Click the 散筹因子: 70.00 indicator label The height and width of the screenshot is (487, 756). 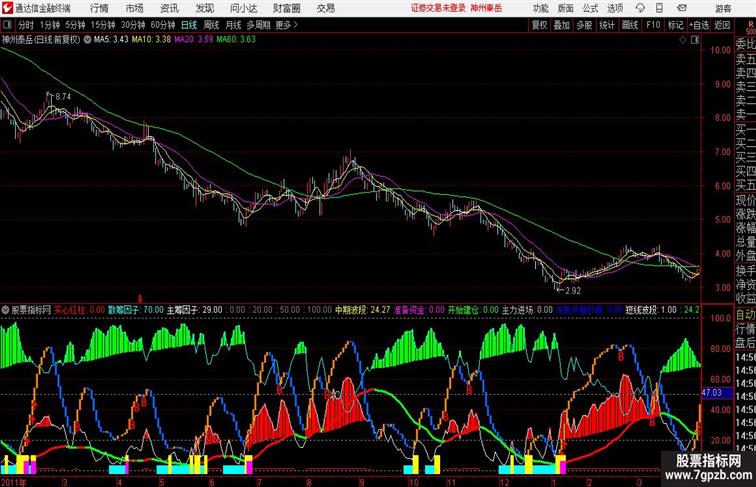(136, 310)
